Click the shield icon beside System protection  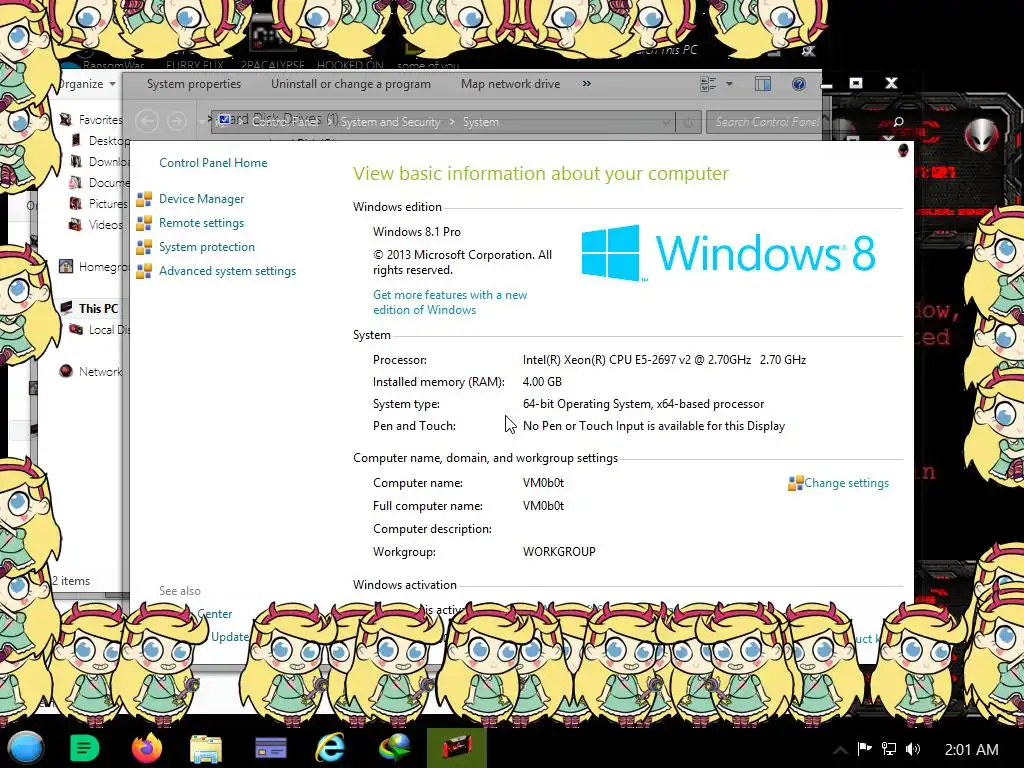point(144,248)
